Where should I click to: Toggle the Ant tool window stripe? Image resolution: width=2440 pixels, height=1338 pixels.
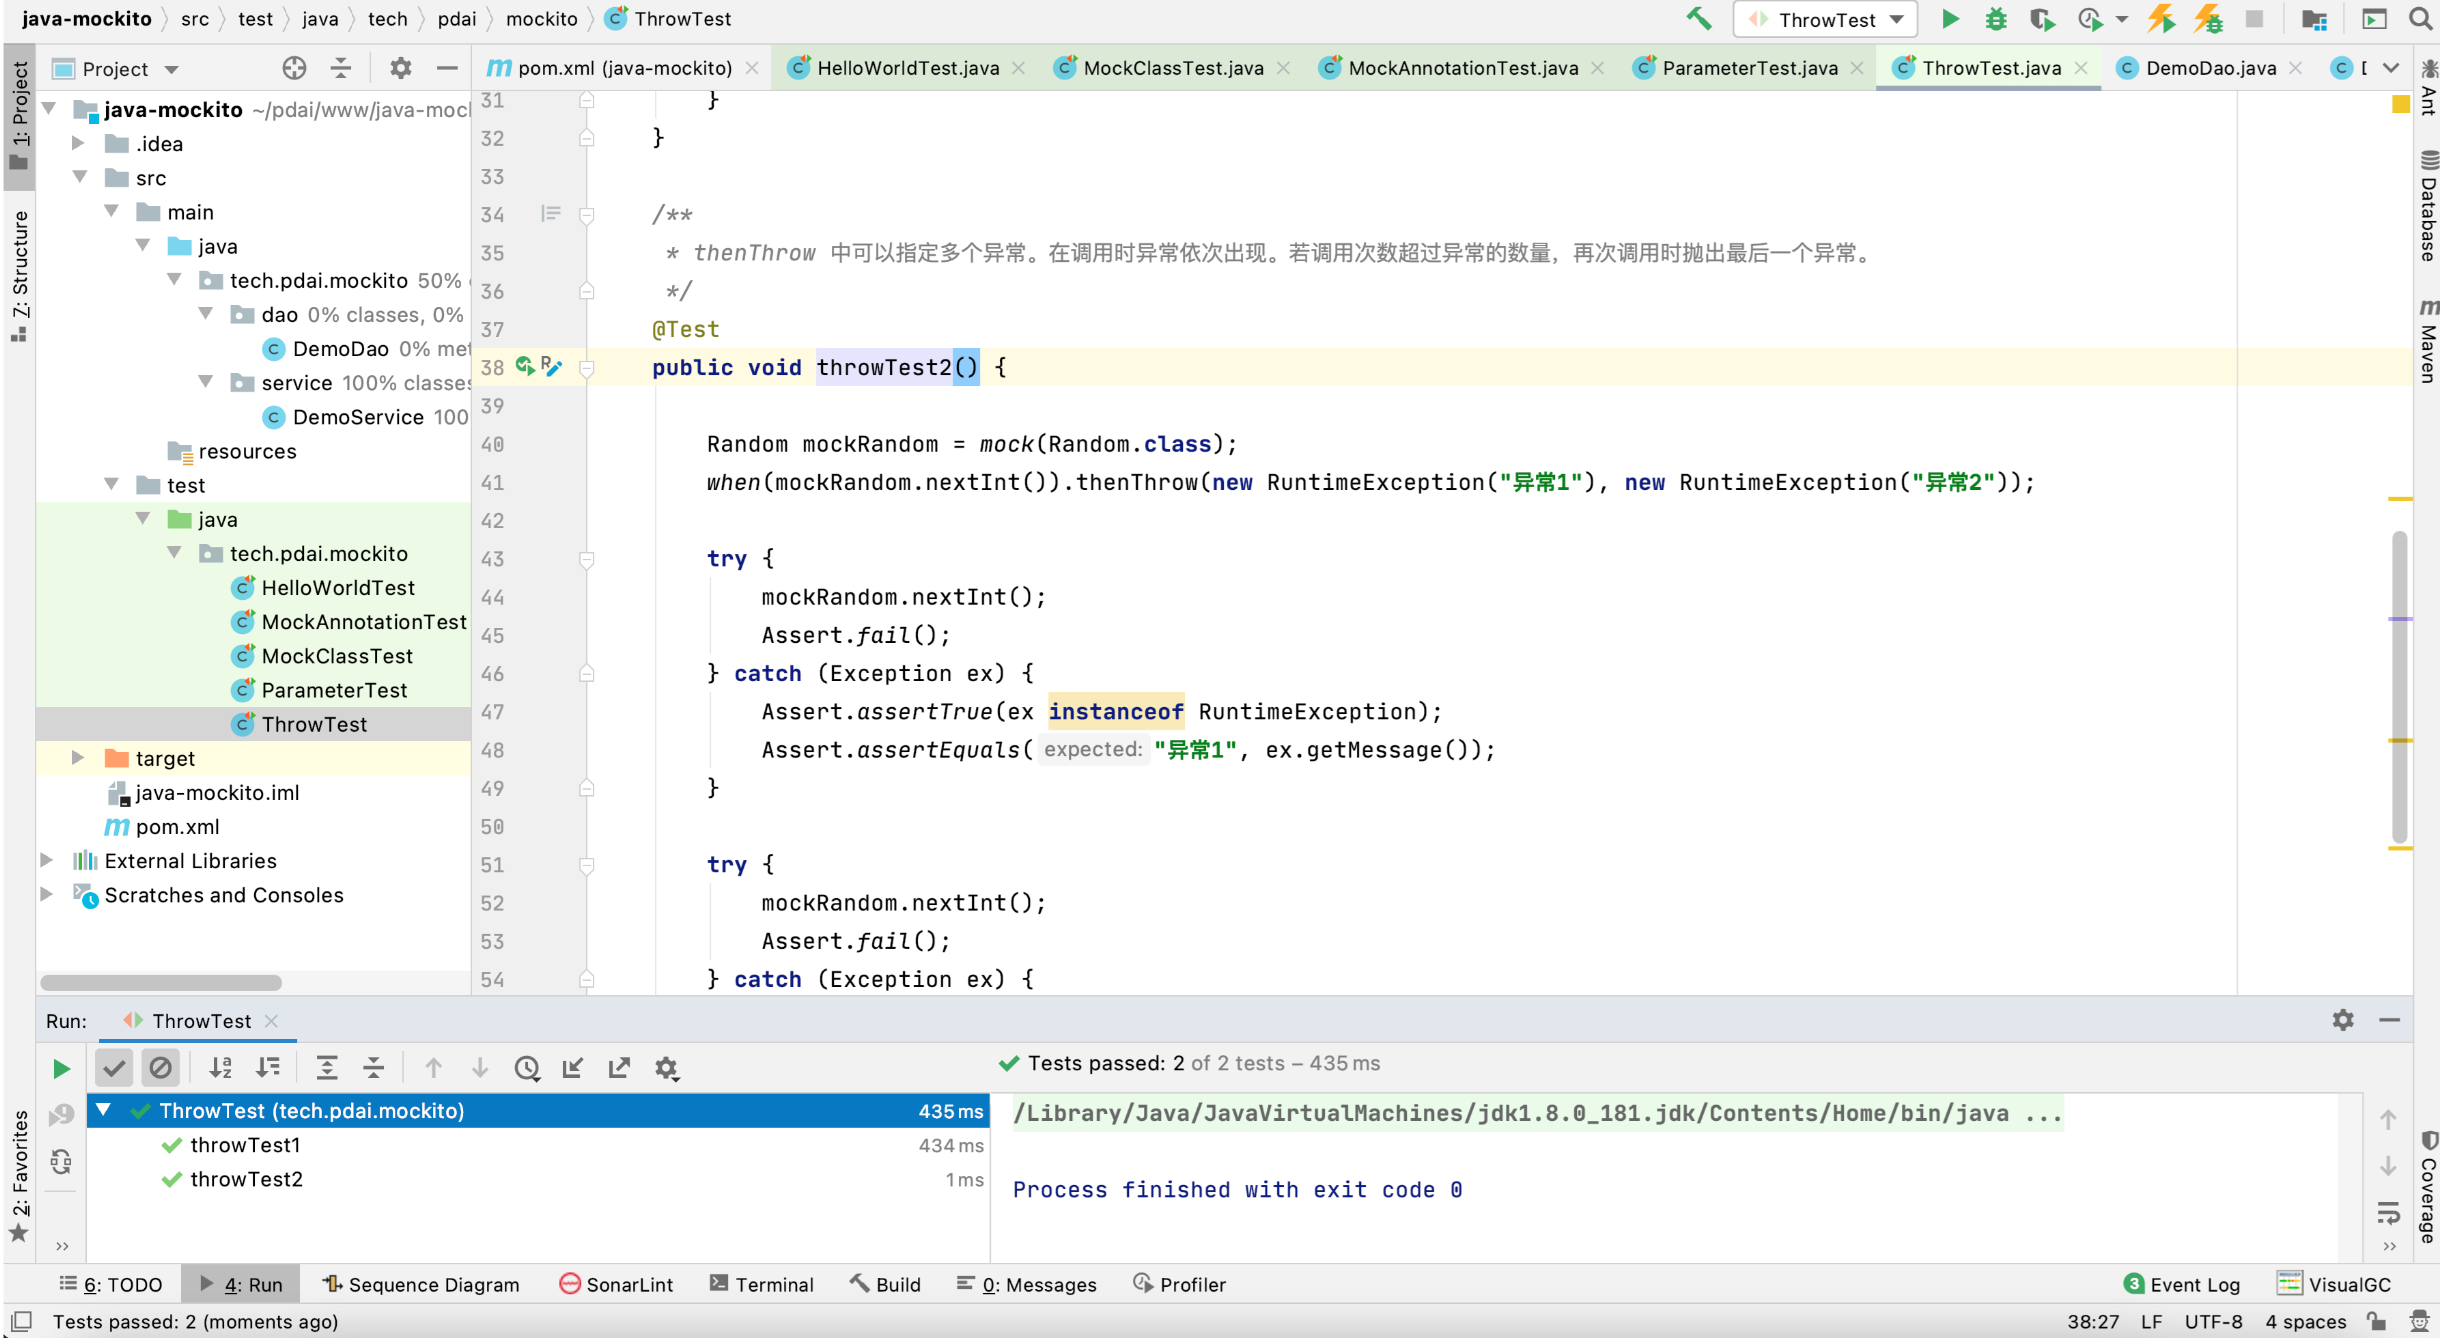click(2428, 88)
